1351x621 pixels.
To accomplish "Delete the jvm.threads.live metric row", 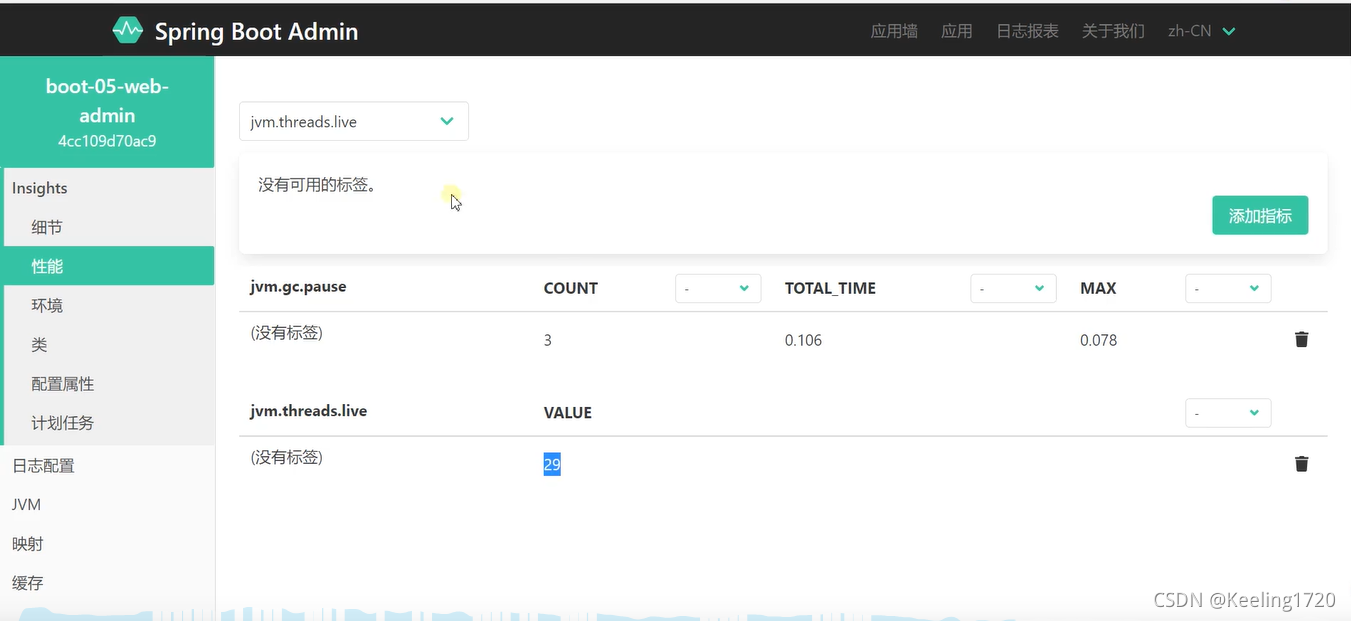I will [x=1301, y=463].
